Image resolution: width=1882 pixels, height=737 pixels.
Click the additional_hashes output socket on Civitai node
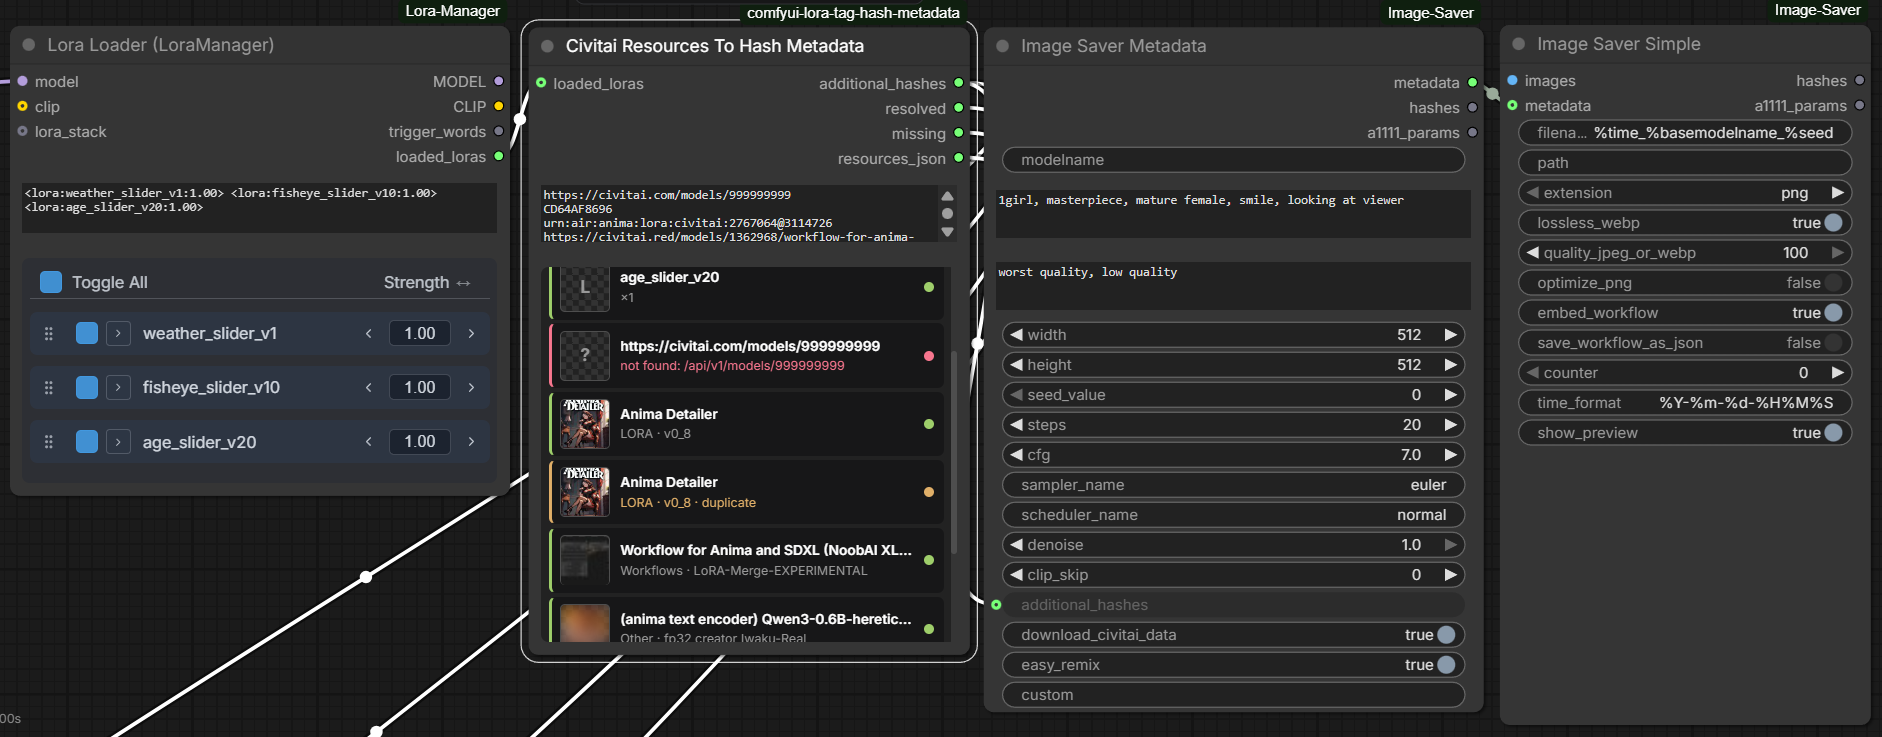pyautogui.click(x=958, y=83)
